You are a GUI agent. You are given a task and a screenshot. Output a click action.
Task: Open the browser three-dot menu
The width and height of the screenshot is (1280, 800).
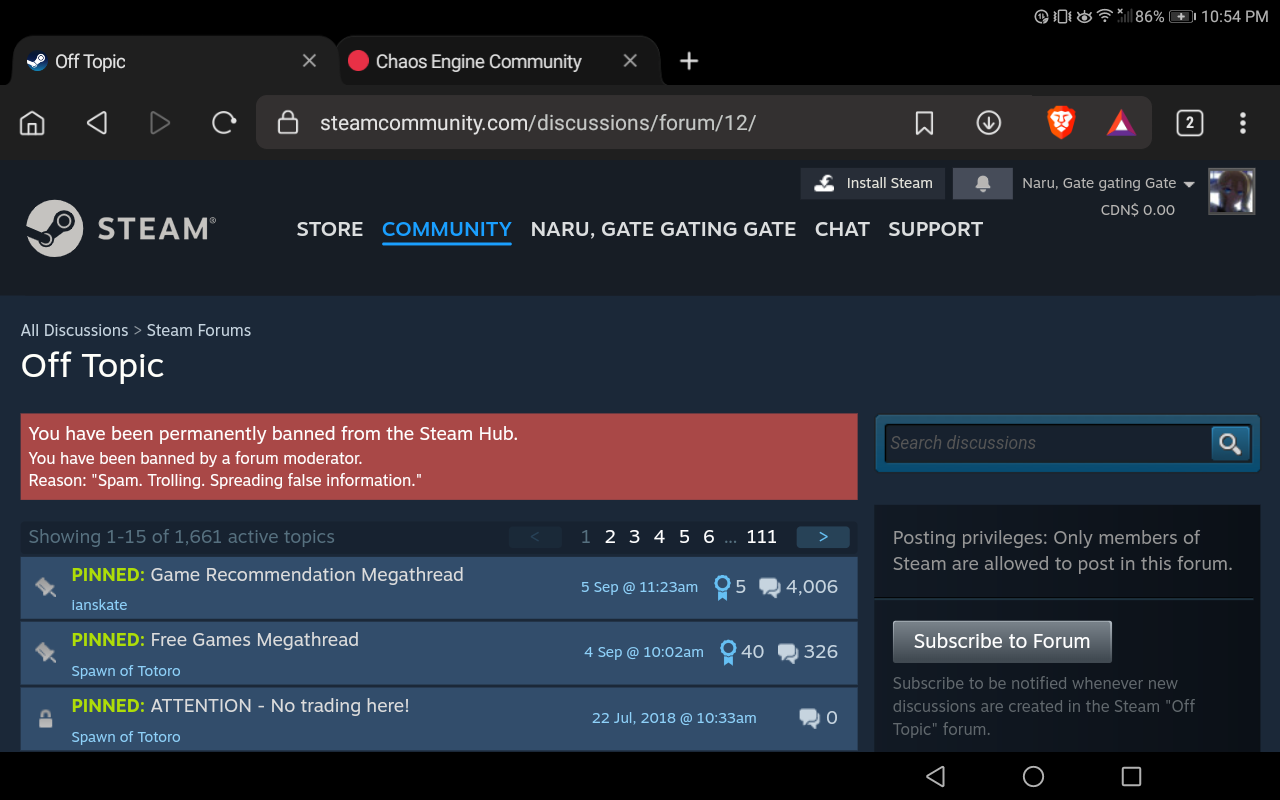coord(1243,123)
